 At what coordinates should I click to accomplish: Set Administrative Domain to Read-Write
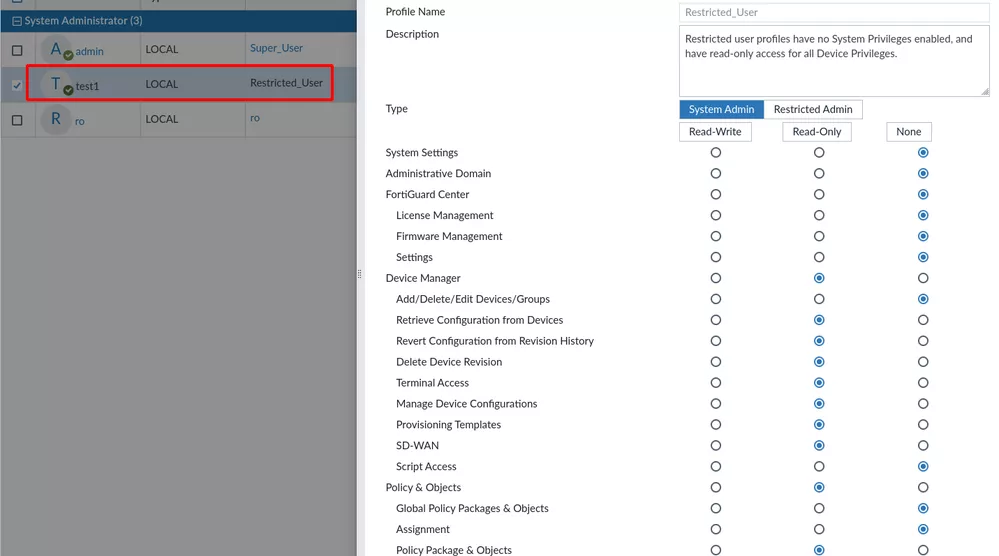(715, 174)
